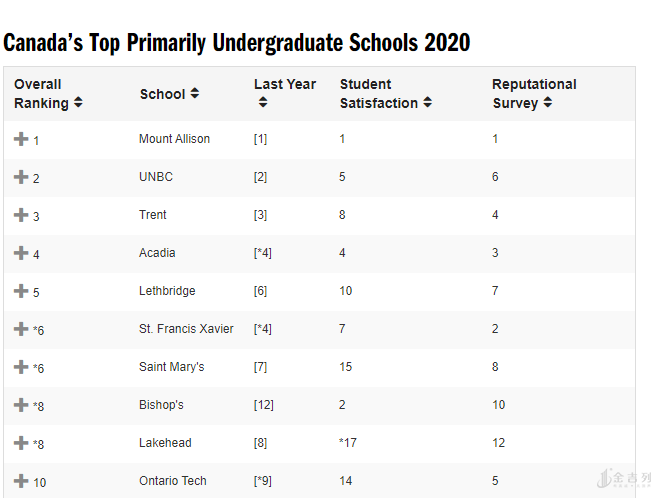Click the plus icon beside Lethbridge
The image size is (661, 498).
tap(21, 291)
